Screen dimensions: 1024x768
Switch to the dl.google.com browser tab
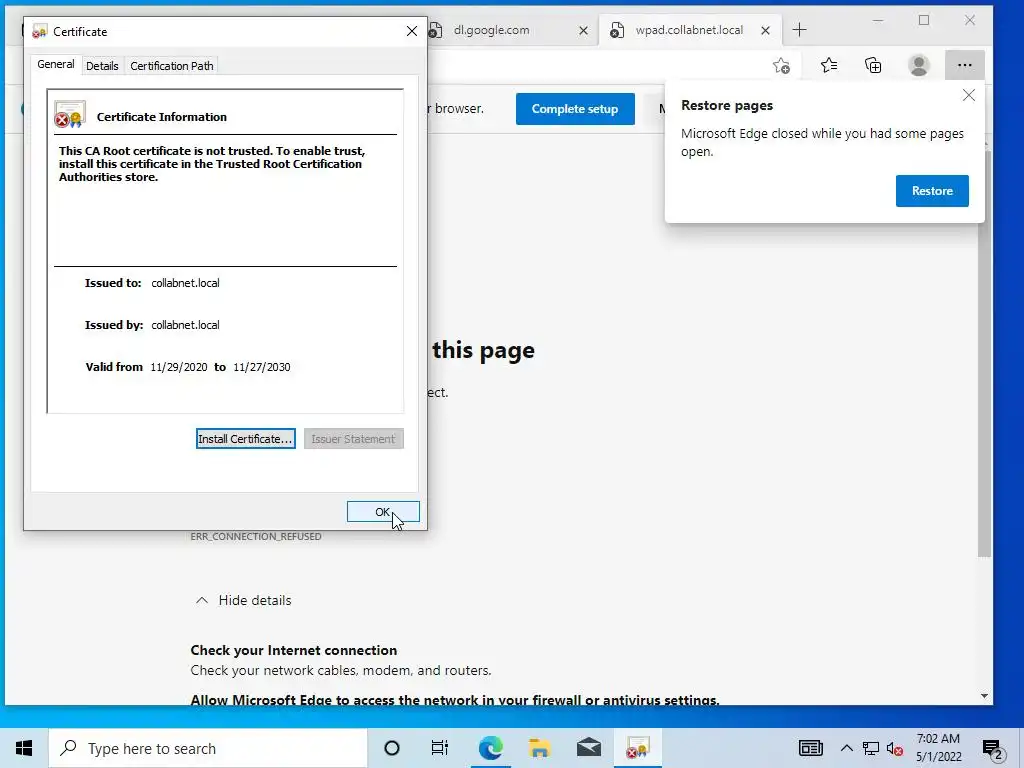click(x=491, y=30)
